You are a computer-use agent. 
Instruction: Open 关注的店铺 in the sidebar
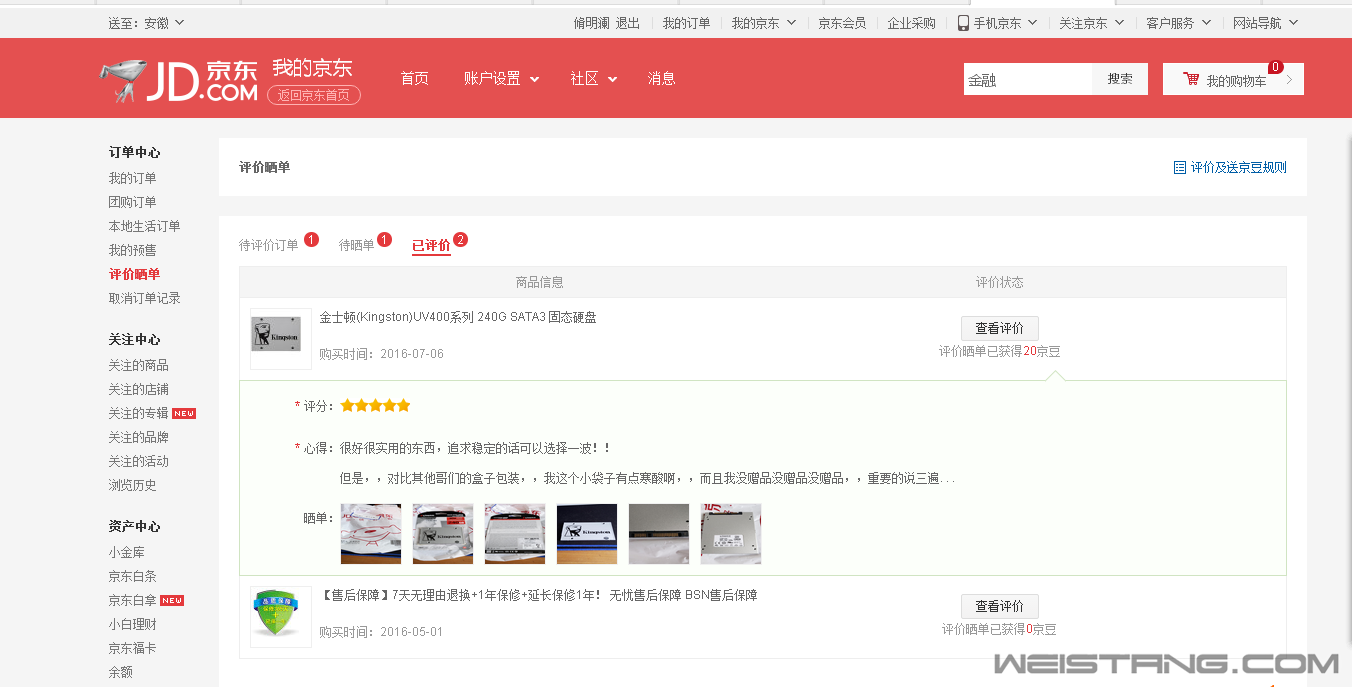point(139,389)
